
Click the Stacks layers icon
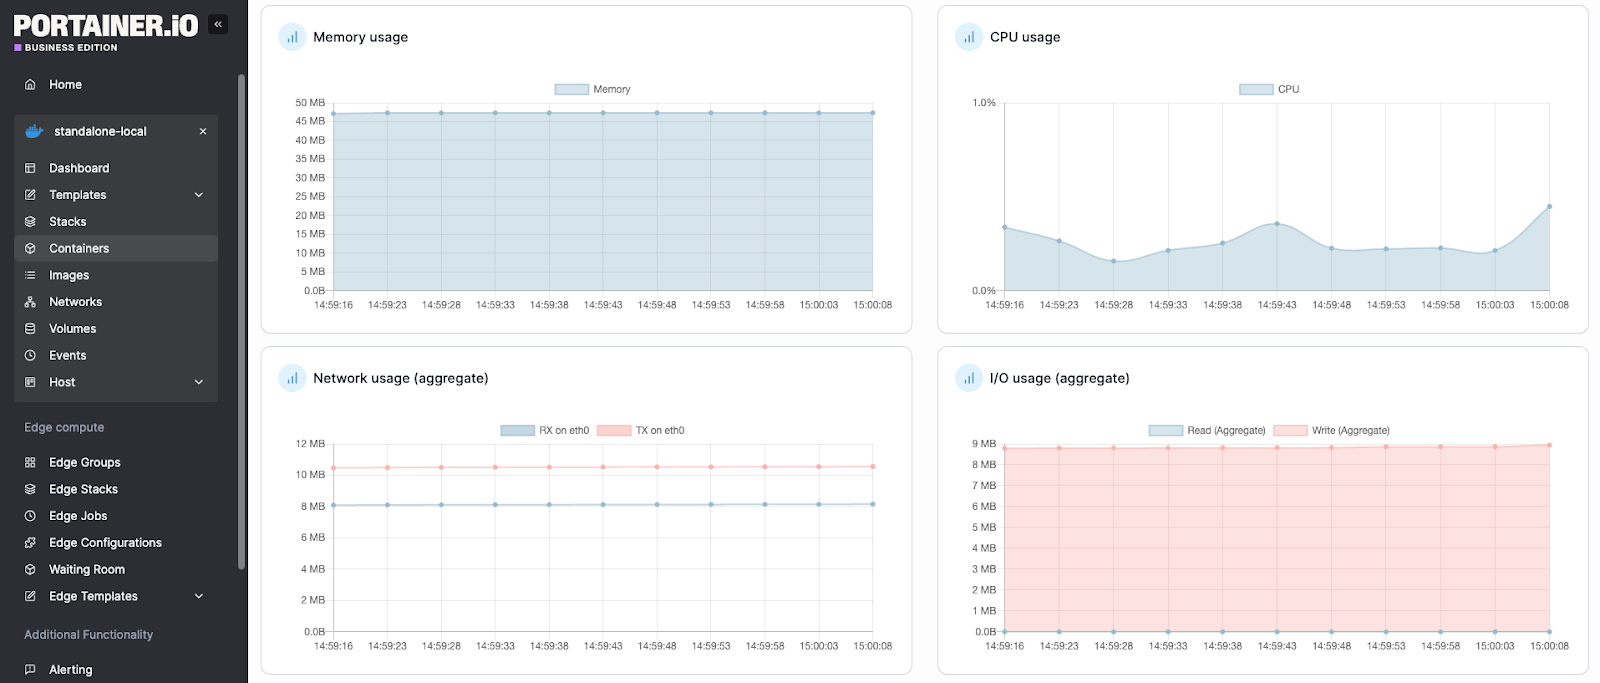tap(30, 222)
